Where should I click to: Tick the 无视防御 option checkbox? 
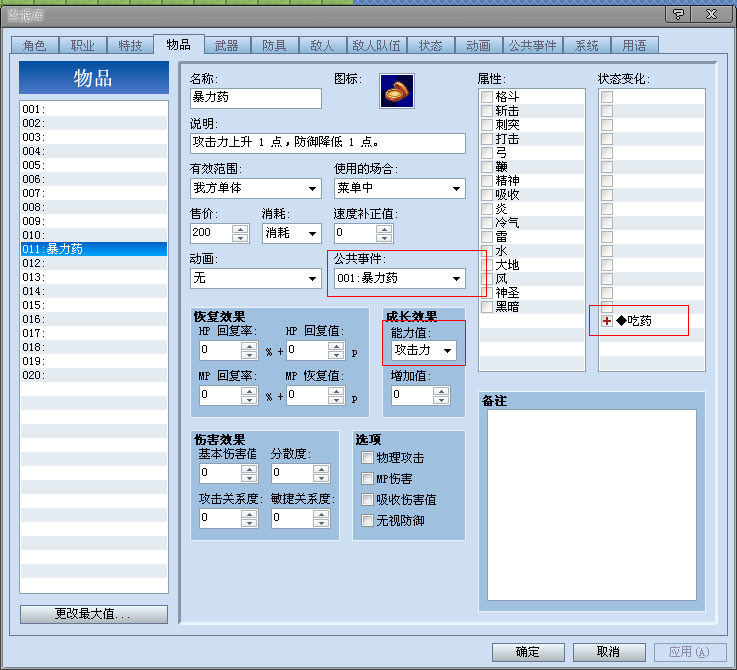(367, 520)
